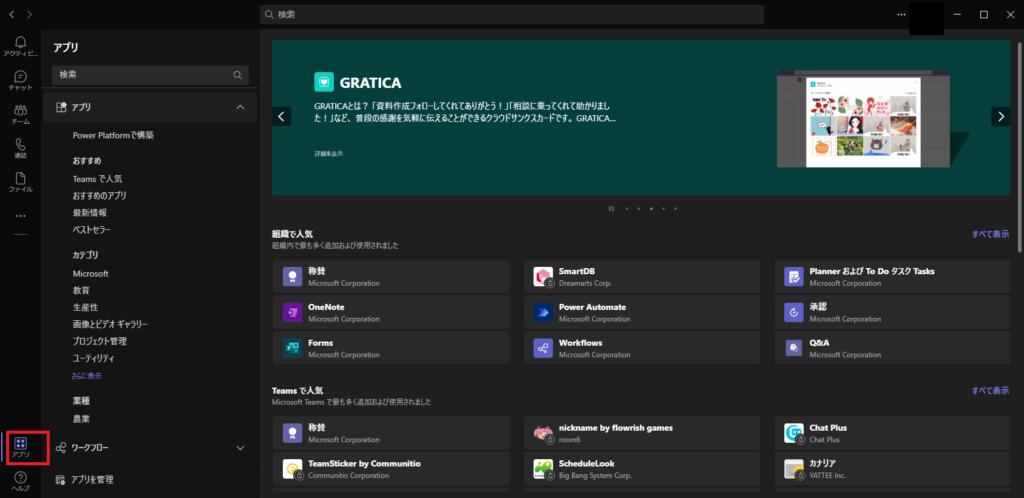Viewport: 1024px width, 498px height.
Task: Jump to the last banner carousel dot
Action: [x=675, y=209]
